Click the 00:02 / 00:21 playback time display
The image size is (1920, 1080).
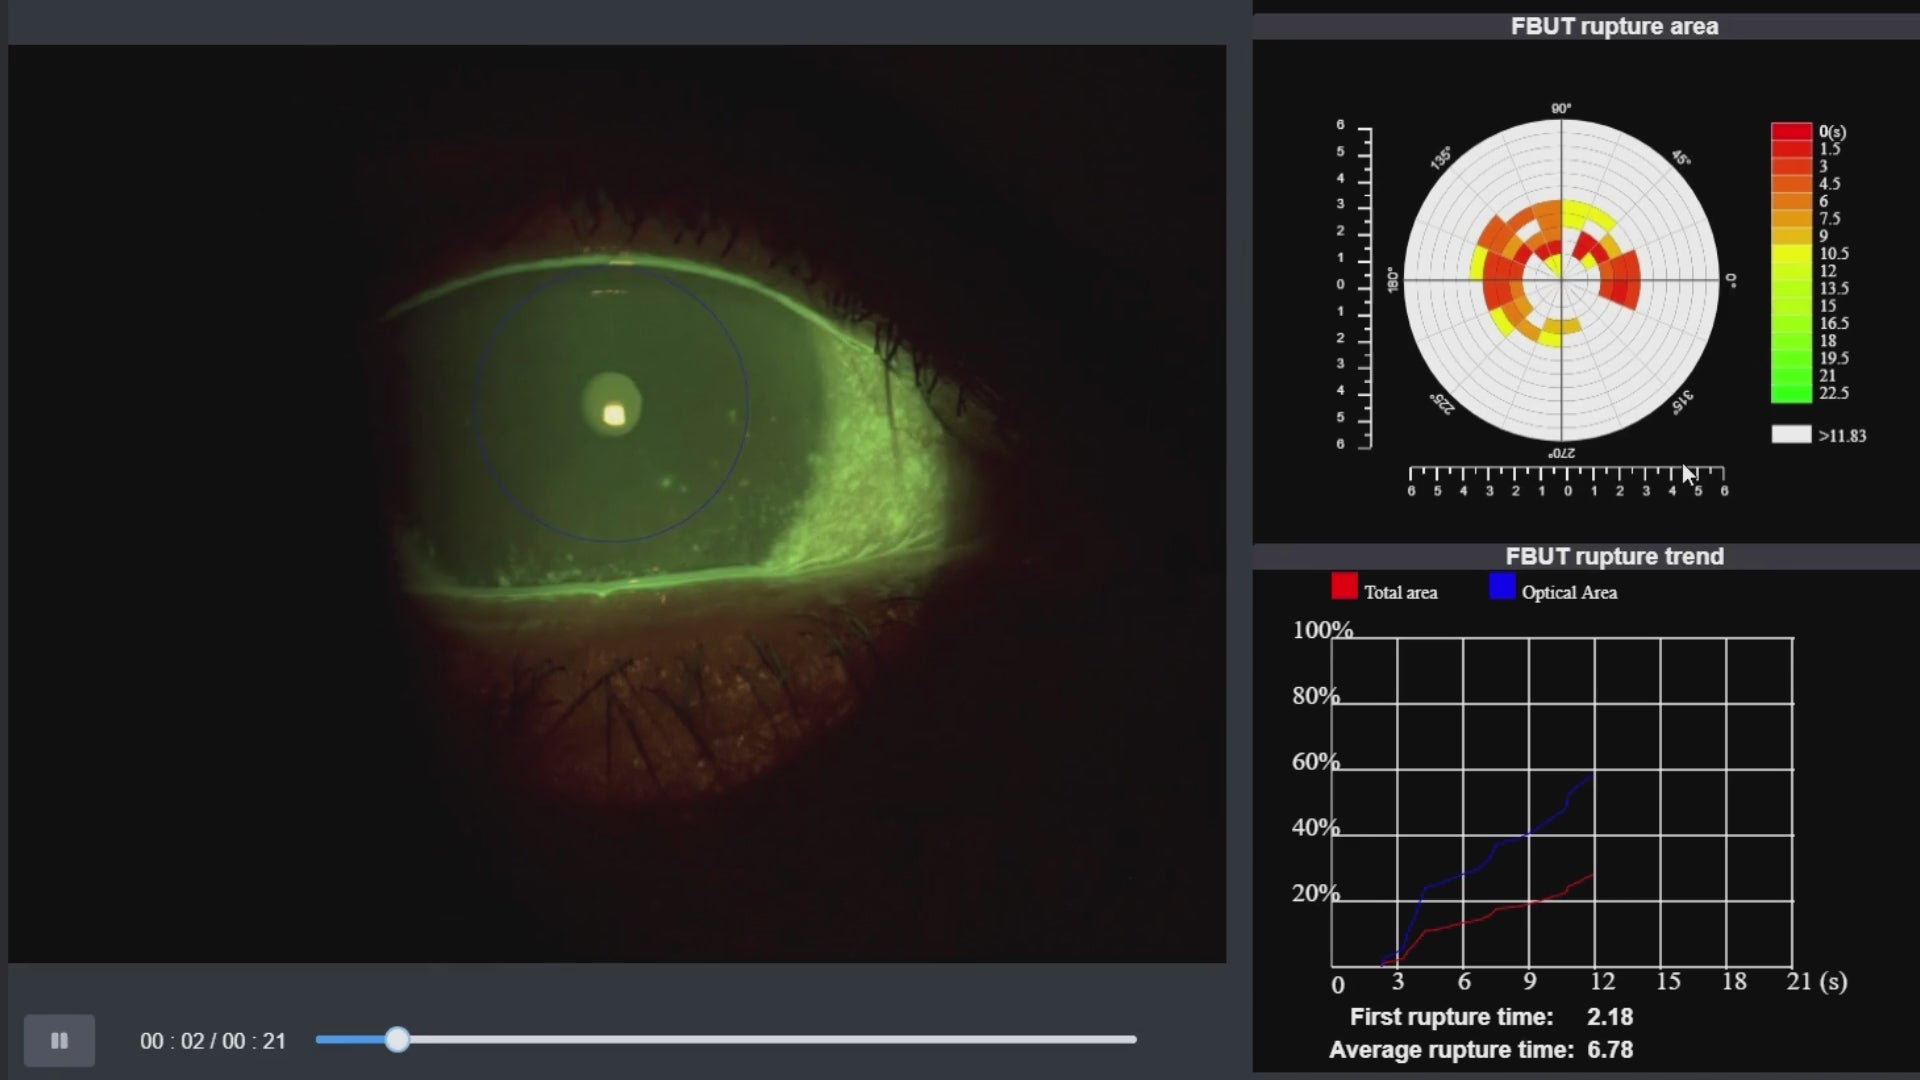(x=213, y=1042)
